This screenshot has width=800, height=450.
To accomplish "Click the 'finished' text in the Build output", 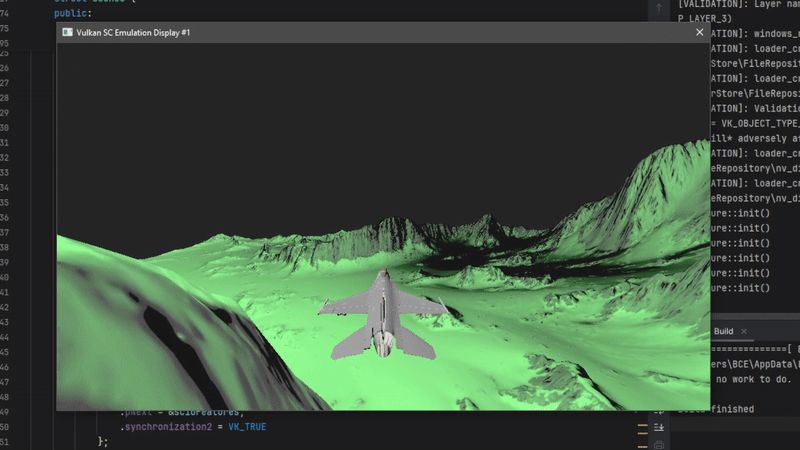I will click(x=734, y=409).
